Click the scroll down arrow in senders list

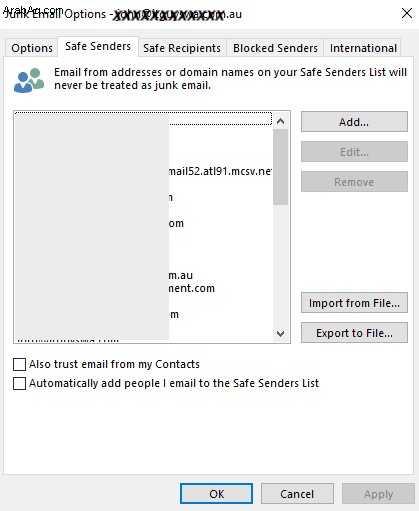click(x=280, y=333)
